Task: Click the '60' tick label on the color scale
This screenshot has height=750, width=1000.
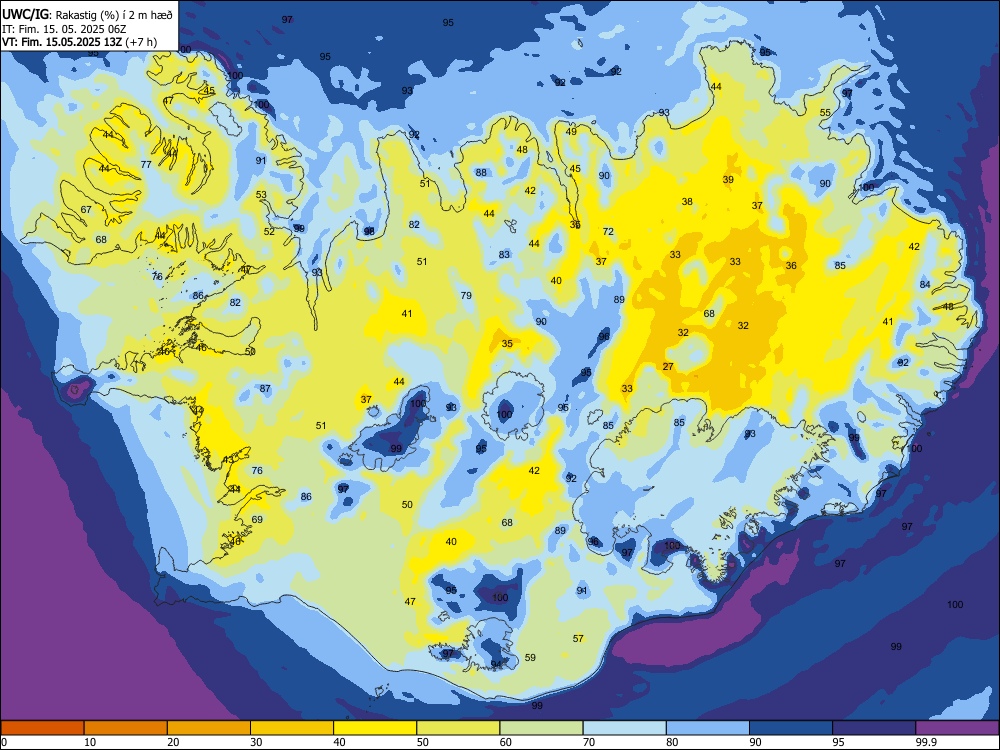Action: point(506,742)
